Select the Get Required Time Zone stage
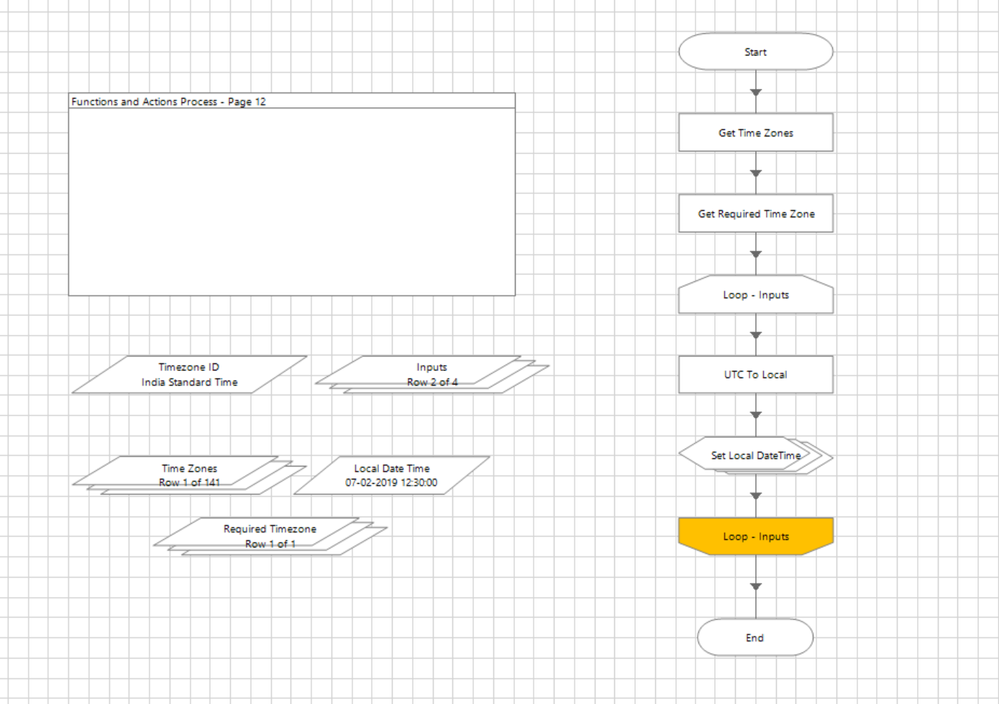Image resolution: width=999 pixels, height=704 pixels. (x=756, y=213)
